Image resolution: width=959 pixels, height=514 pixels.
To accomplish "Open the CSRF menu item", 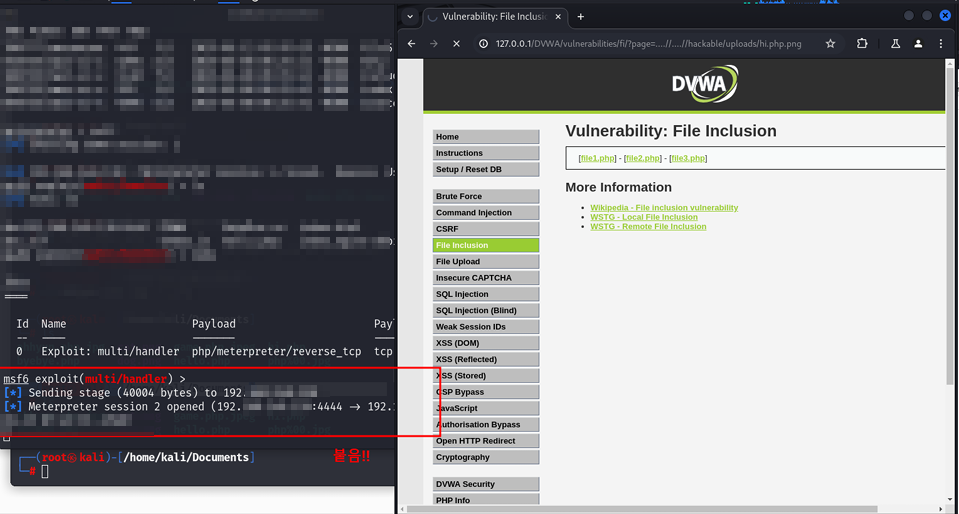I will pyautogui.click(x=486, y=229).
